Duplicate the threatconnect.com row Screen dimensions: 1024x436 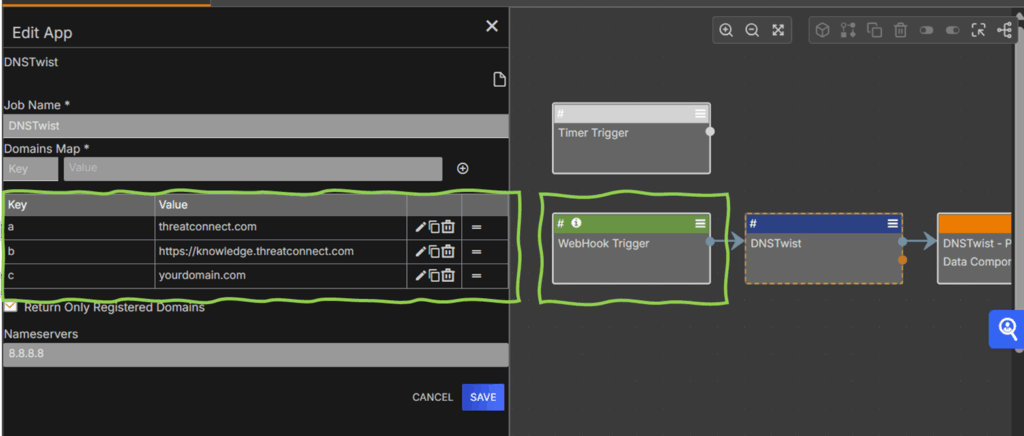tap(434, 227)
